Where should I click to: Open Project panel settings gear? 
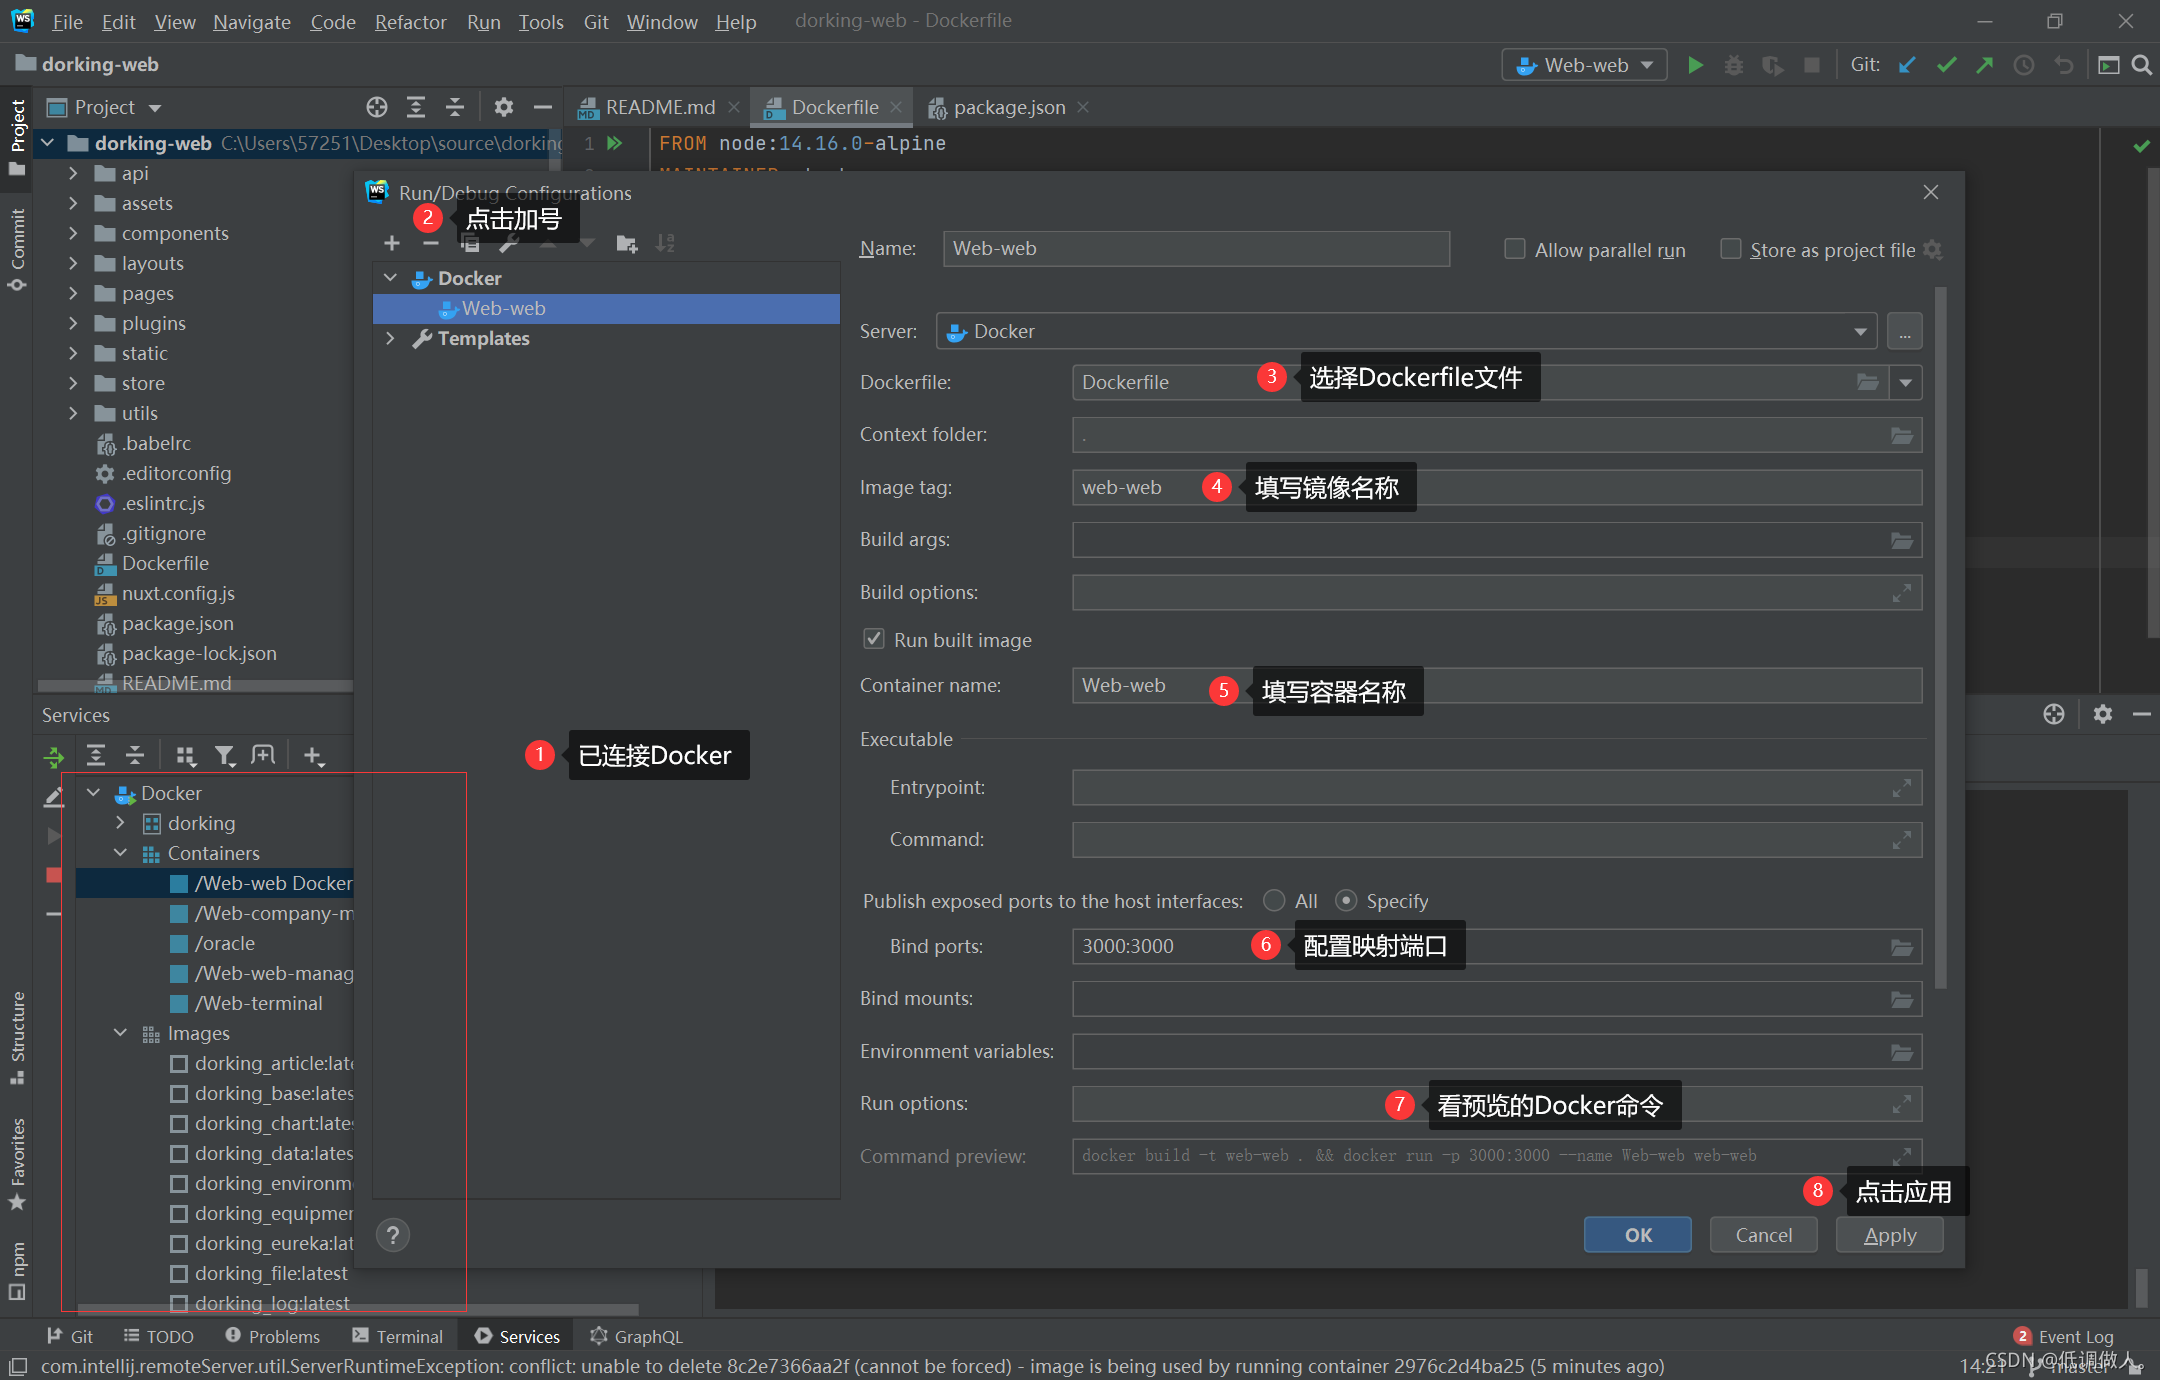click(504, 107)
